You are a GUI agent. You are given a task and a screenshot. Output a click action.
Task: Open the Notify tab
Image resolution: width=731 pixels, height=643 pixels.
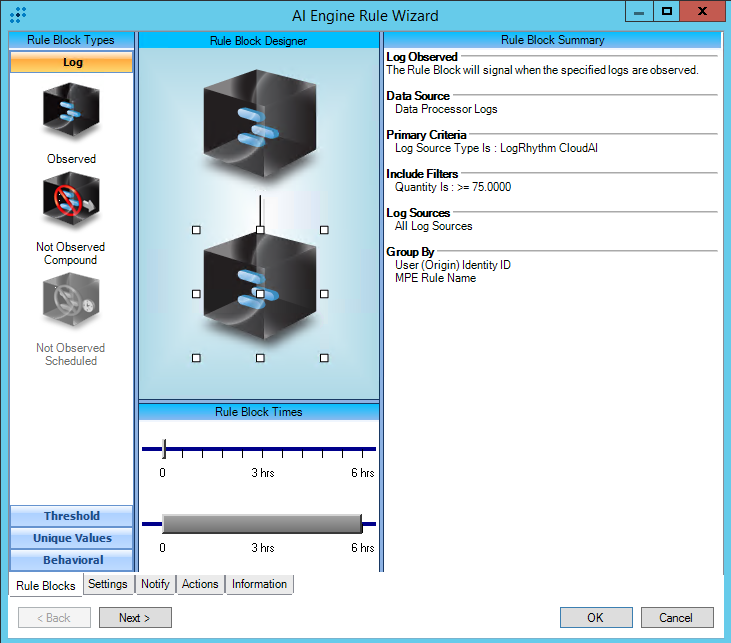tap(155, 584)
